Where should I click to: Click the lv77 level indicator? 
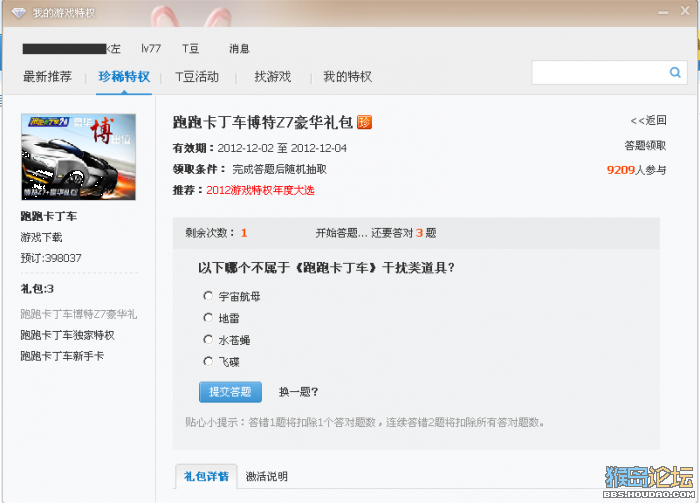click(x=151, y=49)
